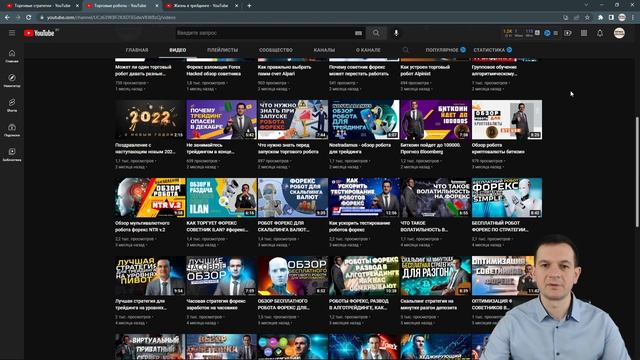Open СООБЩЕСТВО channel tab
The image size is (640, 360).
click(x=276, y=50)
